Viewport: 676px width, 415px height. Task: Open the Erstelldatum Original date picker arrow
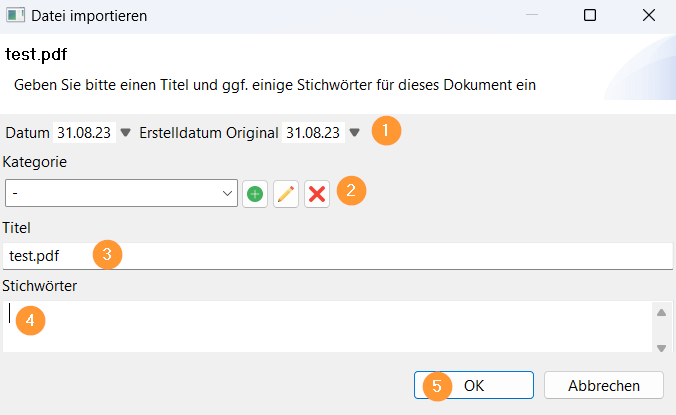click(354, 132)
